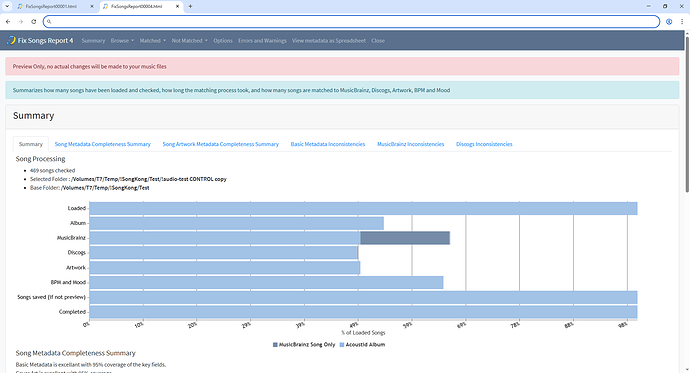Screen dimensions: 690x373
Task: Close the FixSongsReport00001.html tab
Action: coord(92,7)
